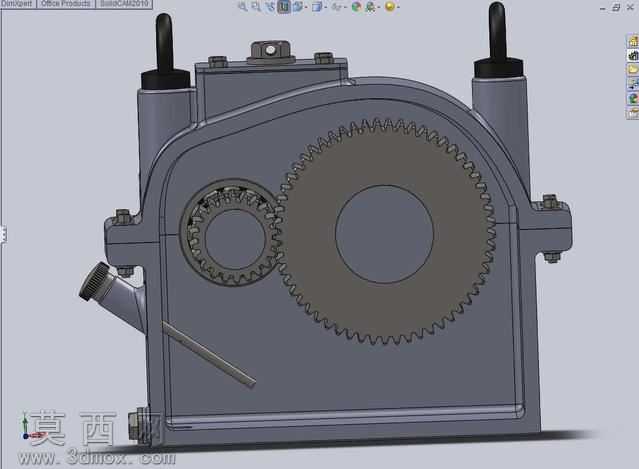Minimize the document window

pyautogui.click(x=603, y=8)
